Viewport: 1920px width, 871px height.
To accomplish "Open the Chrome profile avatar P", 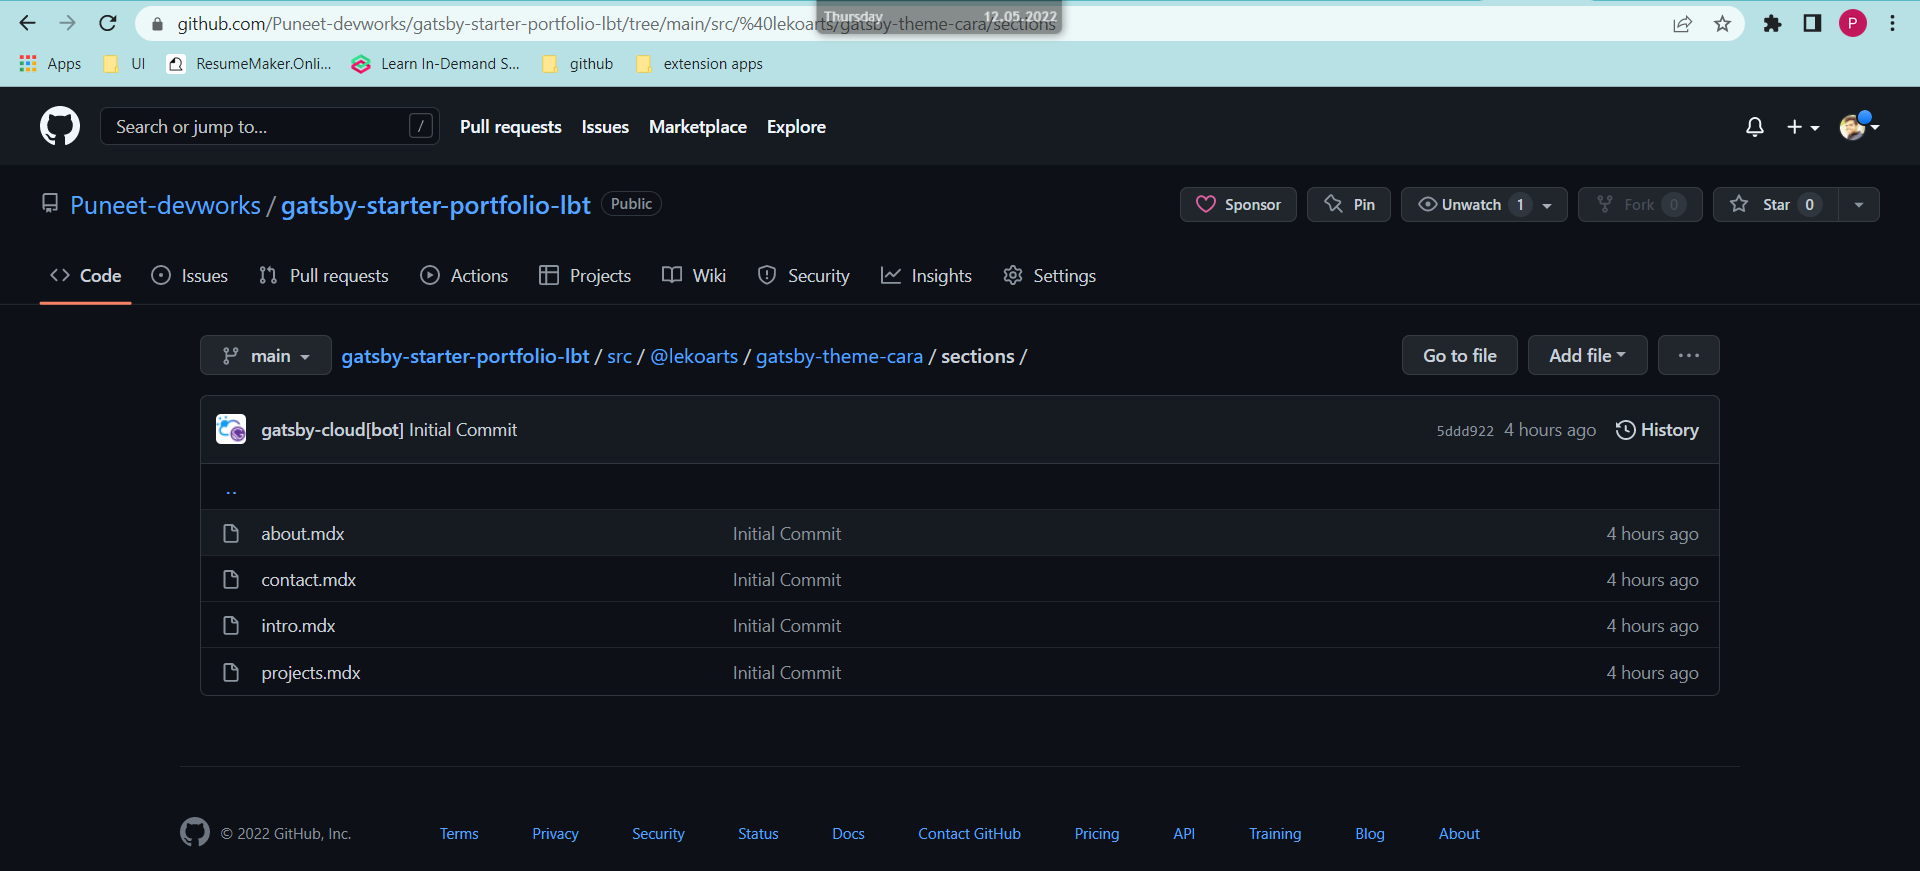I will tap(1852, 24).
